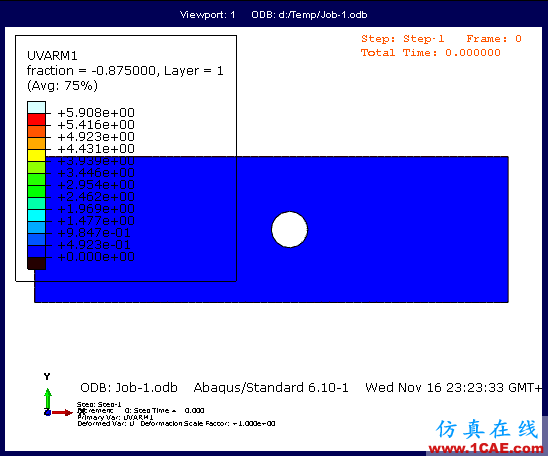548x456 pixels.
Task: Click the coordinate triad Y axis arrow
Action: point(48,398)
